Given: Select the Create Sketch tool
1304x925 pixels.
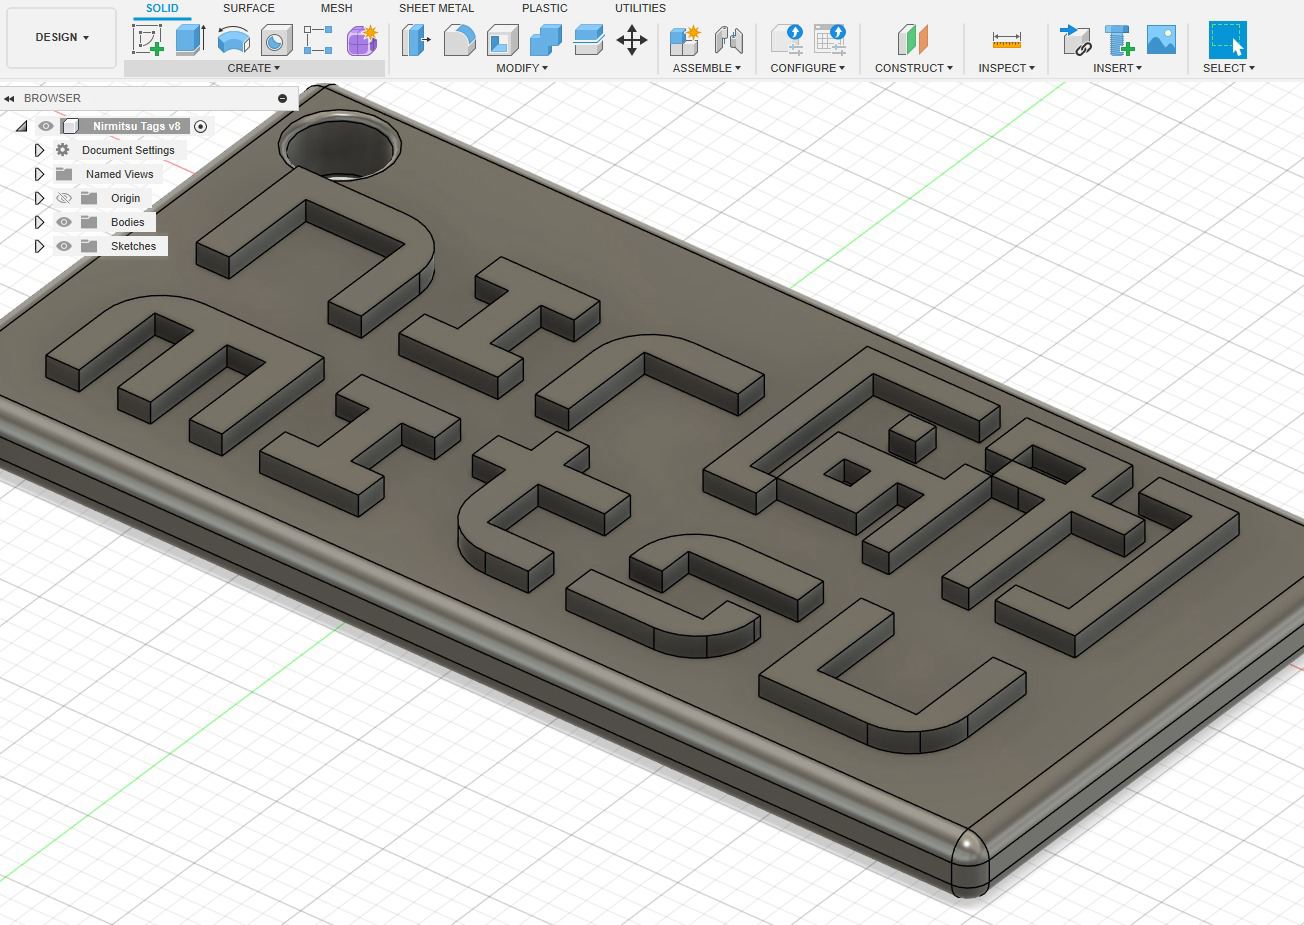Looking at the screenshot, I should point(148,40).
